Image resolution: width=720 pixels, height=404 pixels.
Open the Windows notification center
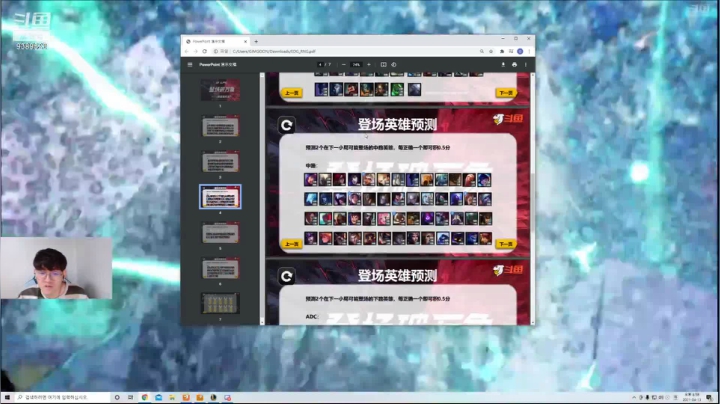coord(709,398)
